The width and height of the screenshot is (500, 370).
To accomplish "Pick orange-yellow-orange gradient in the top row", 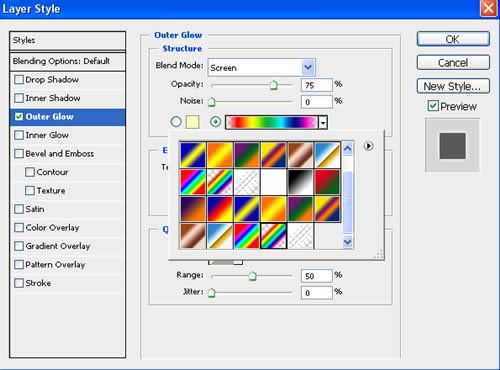I will [x=220, y=155].
